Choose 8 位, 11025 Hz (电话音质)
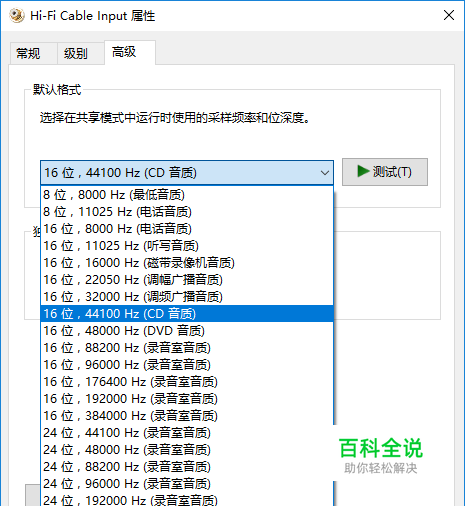465x506 pixels. pos(187,212)
